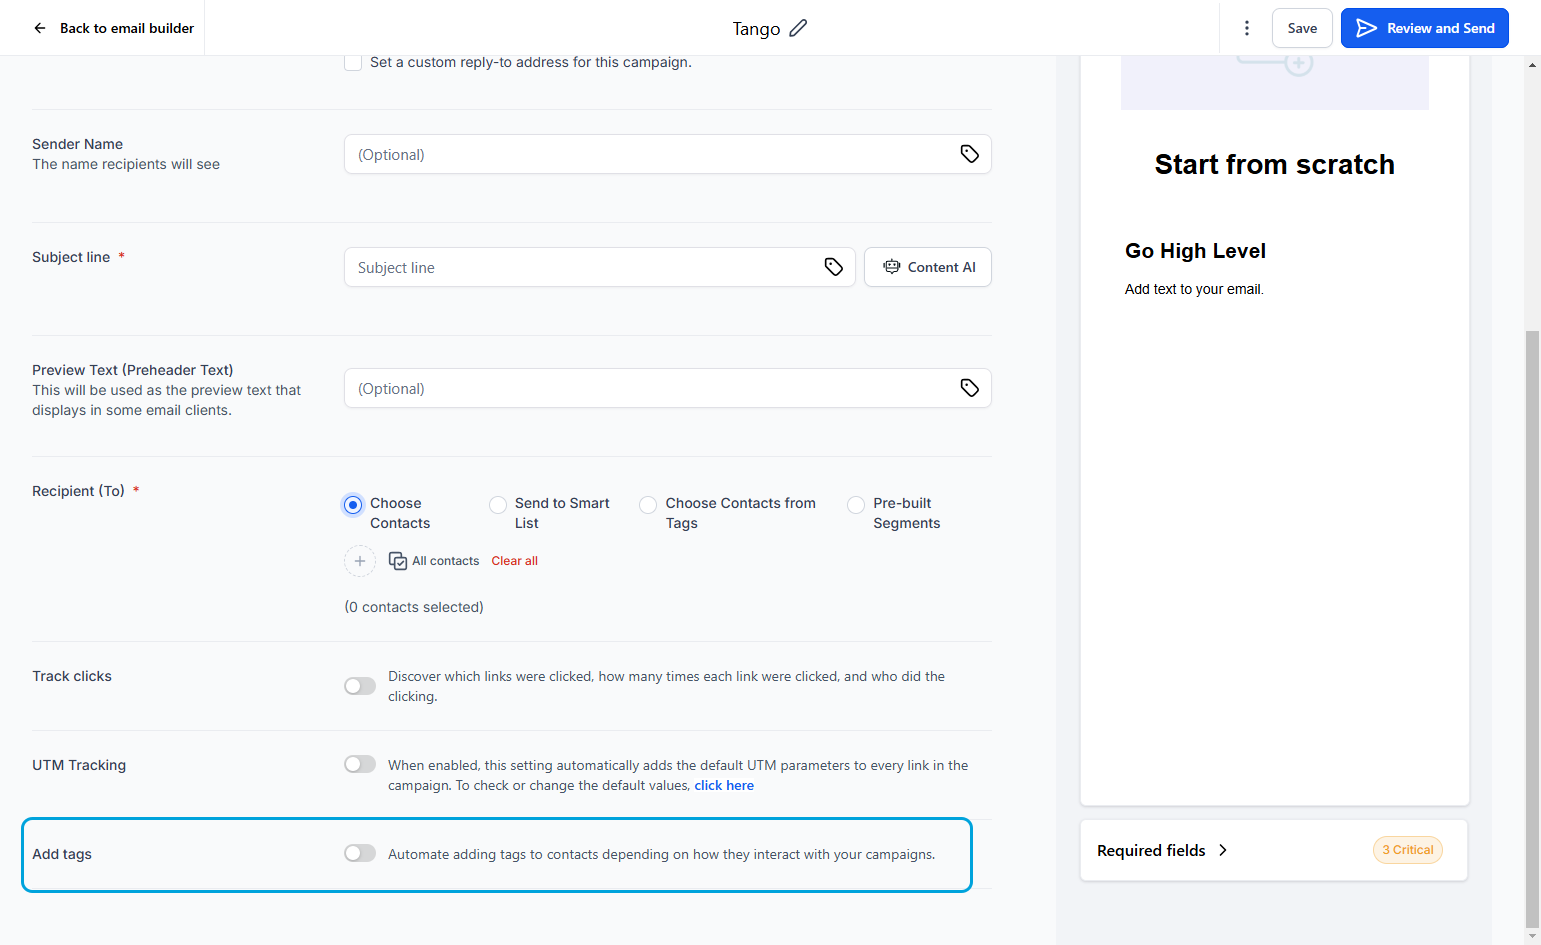Enable the Track clicks toggle

360,686
